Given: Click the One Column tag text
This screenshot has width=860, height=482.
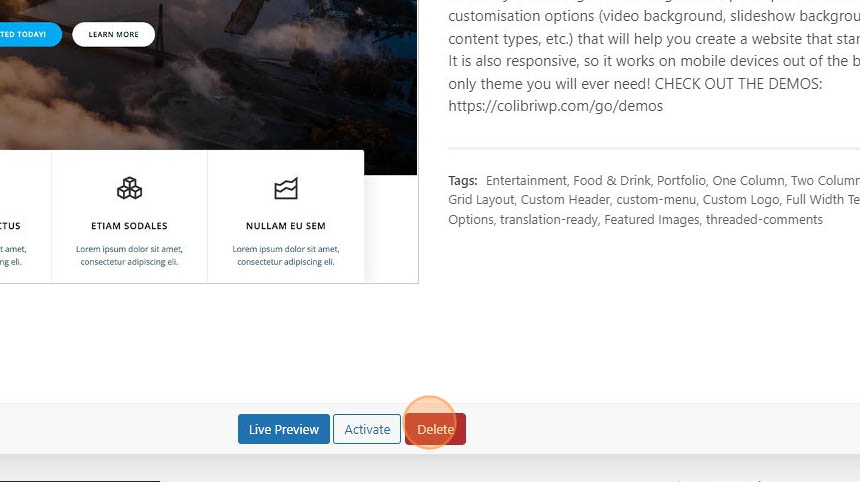Looking at the screenshot, I should click(x=748, y=180).
